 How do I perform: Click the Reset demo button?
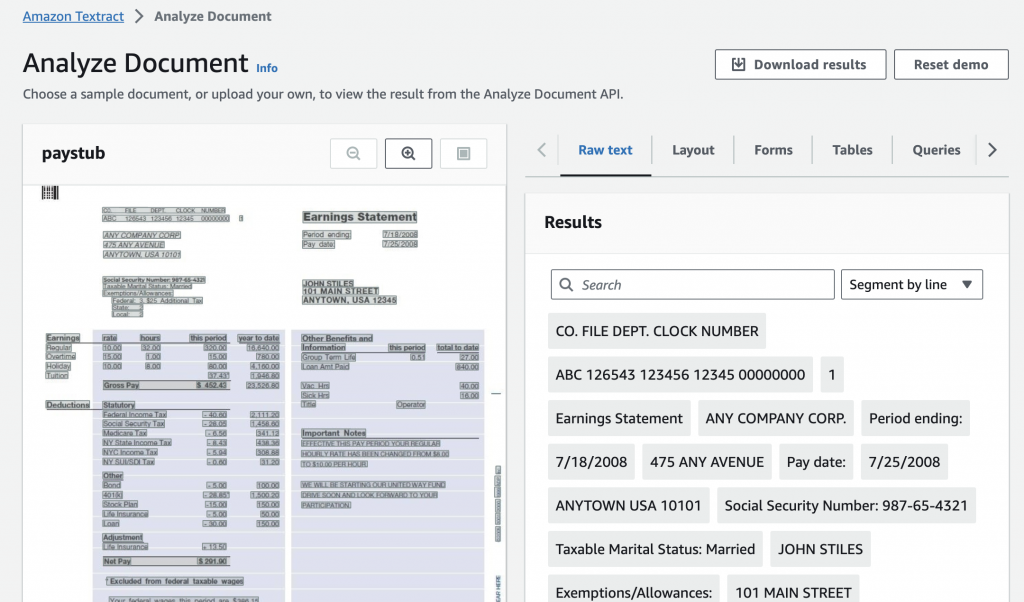click(951, 65)
